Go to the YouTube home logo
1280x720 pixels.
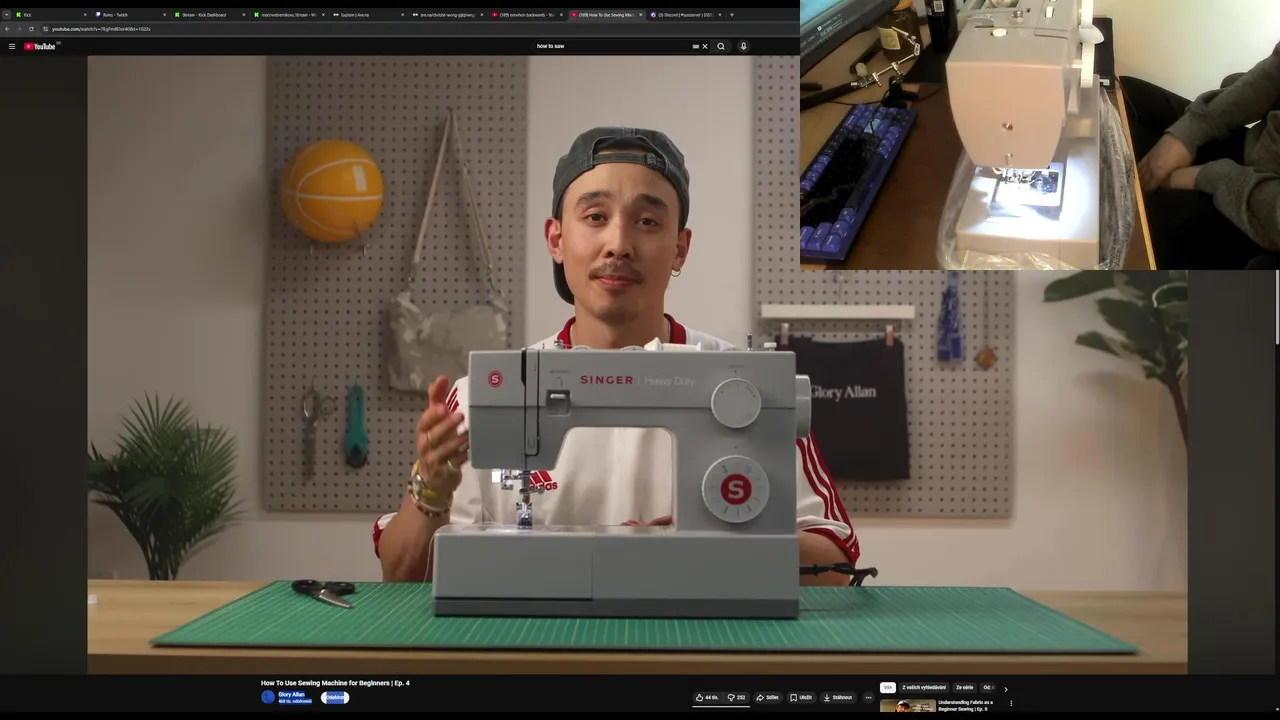tap(41, 46)
